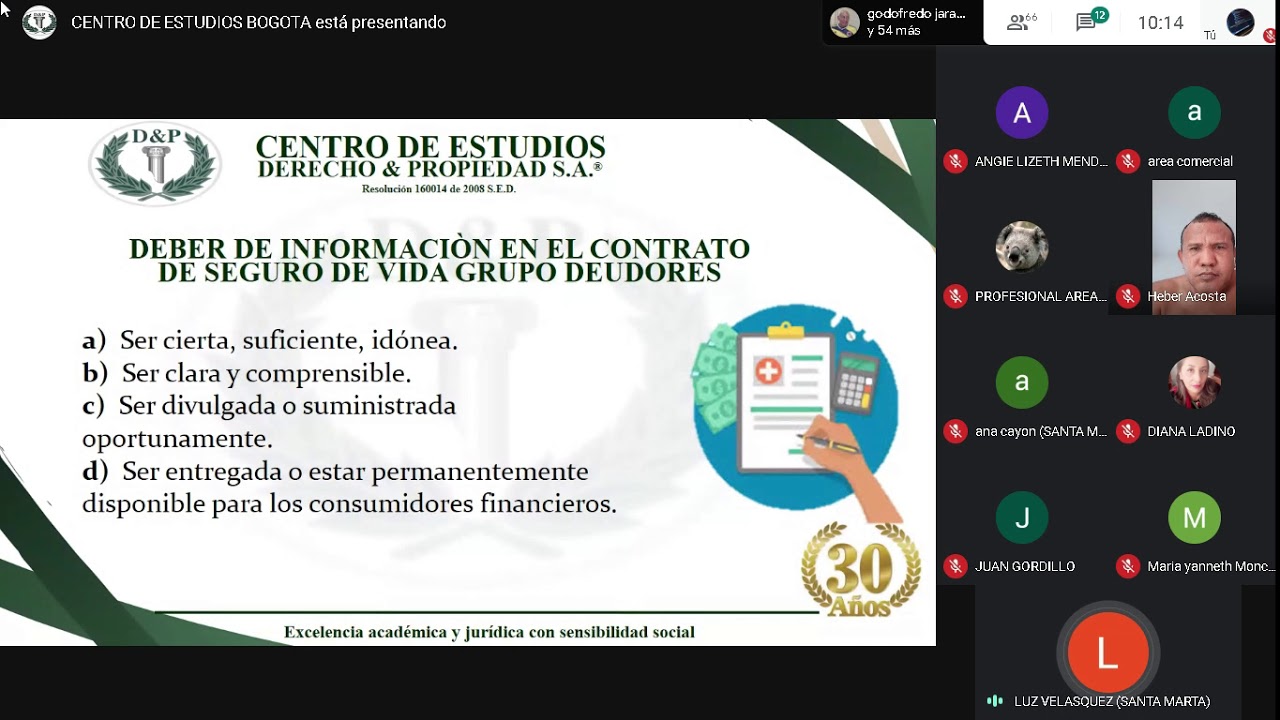Click muted mic icon beside PROFESIONAL AREA
The image size is (1280, 720).
[x=956, y=296]
